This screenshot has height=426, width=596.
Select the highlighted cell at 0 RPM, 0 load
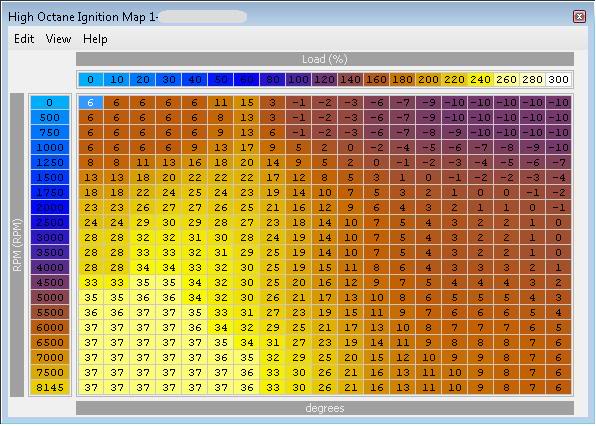tap(90, 102)
